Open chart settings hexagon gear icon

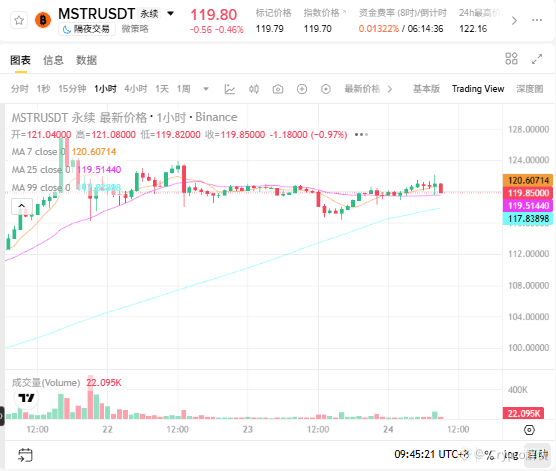[529, 430]
